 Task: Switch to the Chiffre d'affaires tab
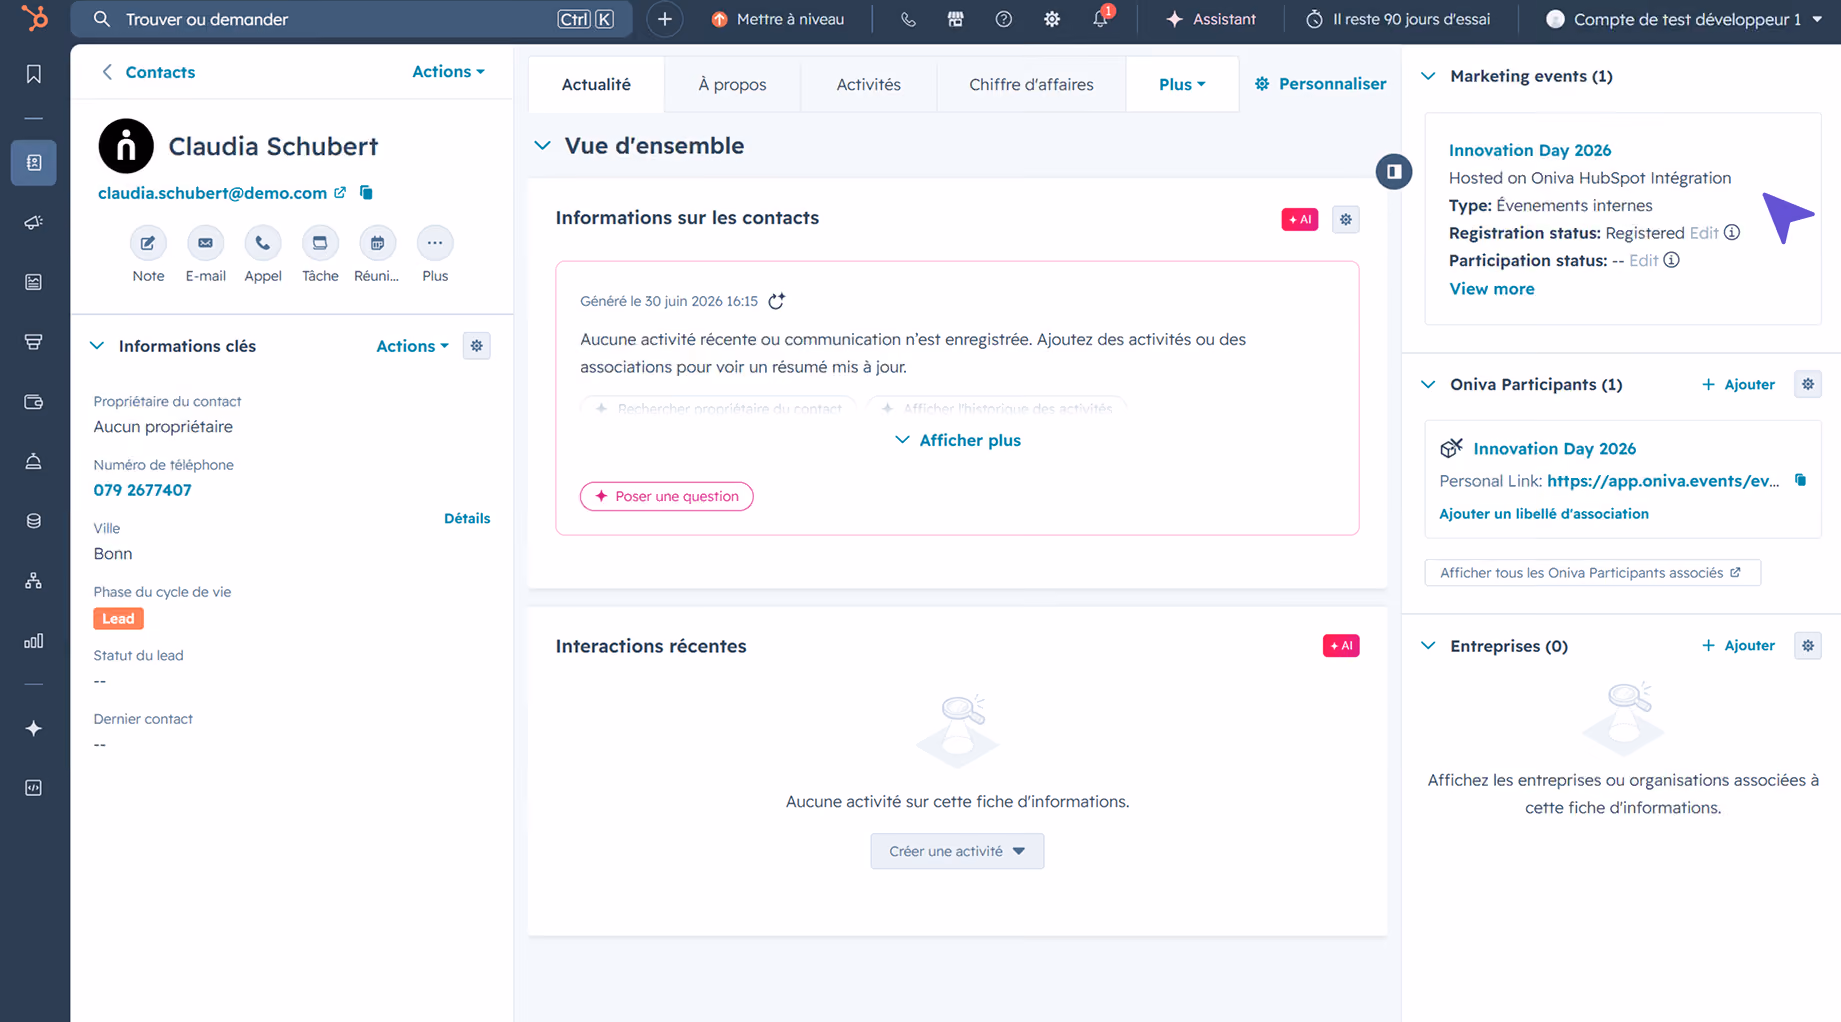tap(1031, 84)
